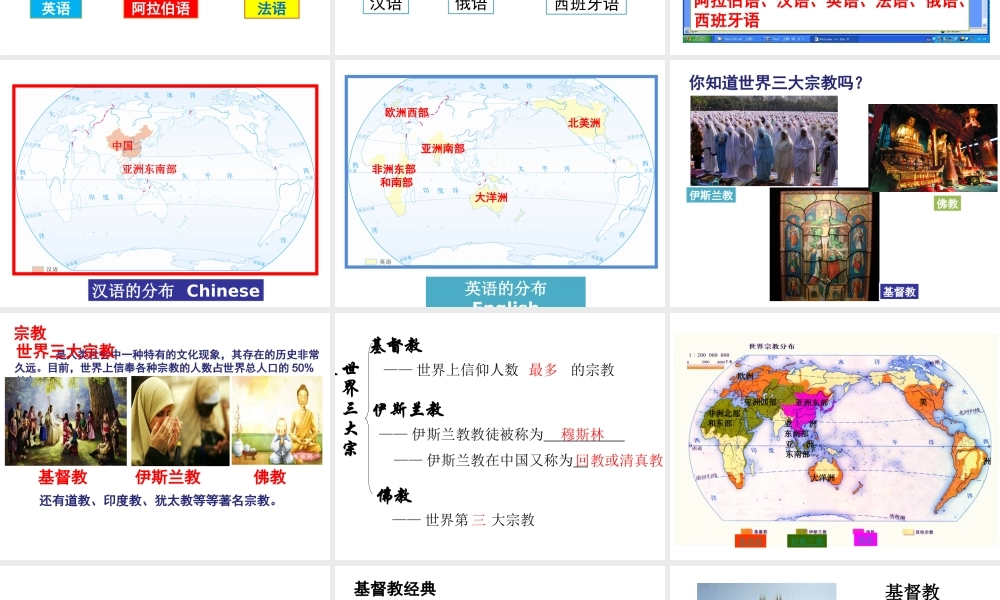
Task: Select the 你知道世界三大宗教吗 slide
Action: (x=835, y=183)
